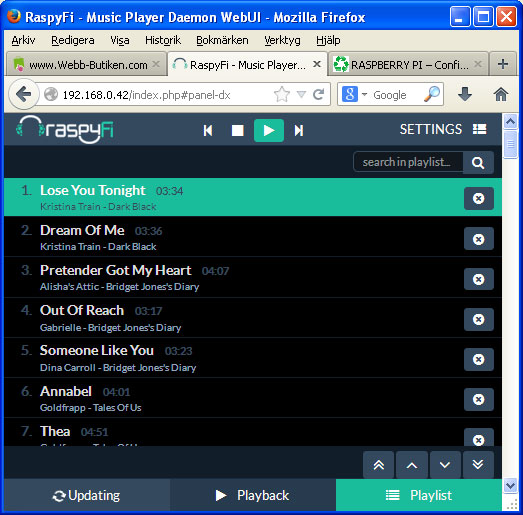Click the search magnifier button in playlist
This screenshot has height=515, width=523.
(x=478, y=162)
